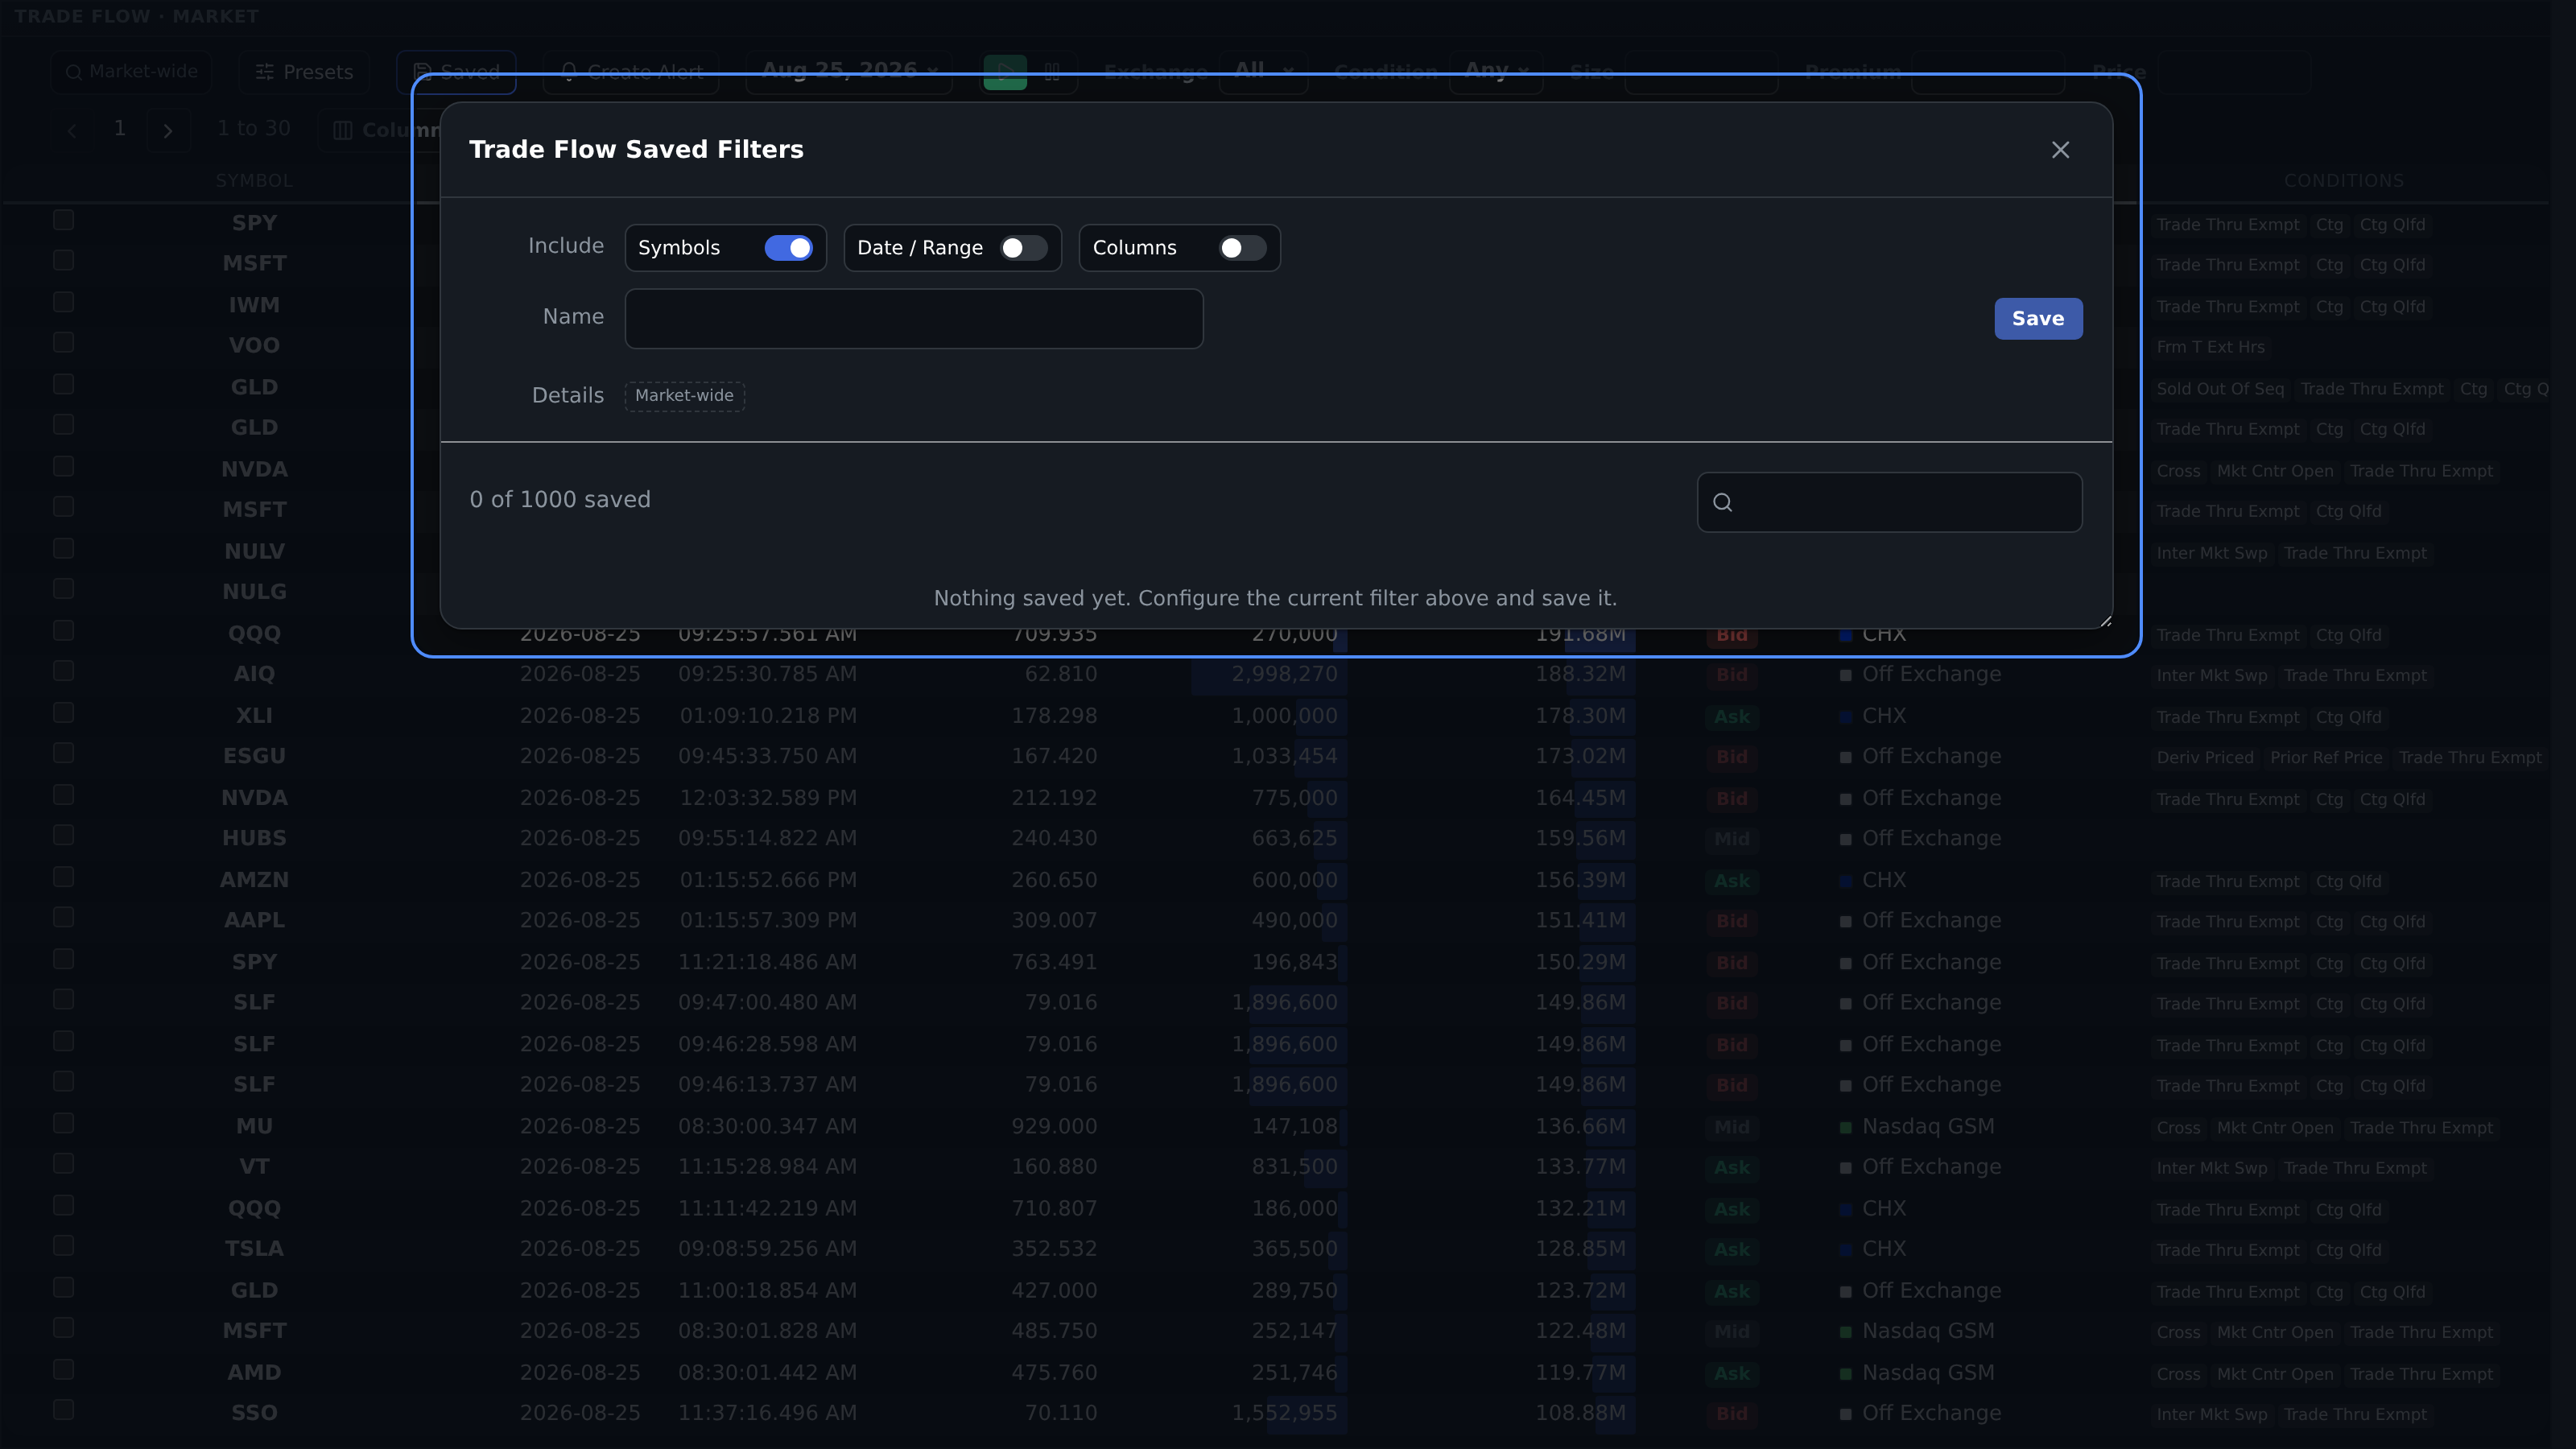Viewport: 2576px width, 1449px height.
Task: Check the AIQ row checkbox
Action: coord(64,671)
